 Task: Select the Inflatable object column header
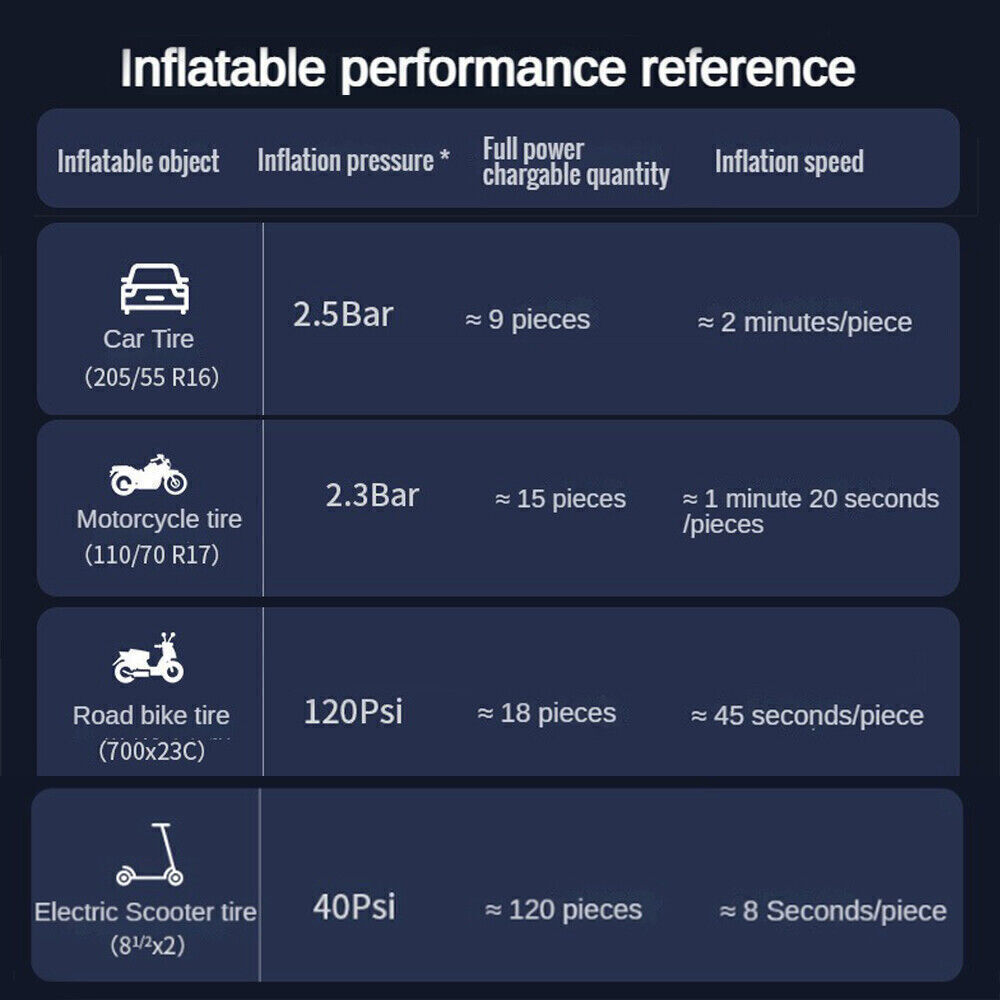tap(138, 161)
